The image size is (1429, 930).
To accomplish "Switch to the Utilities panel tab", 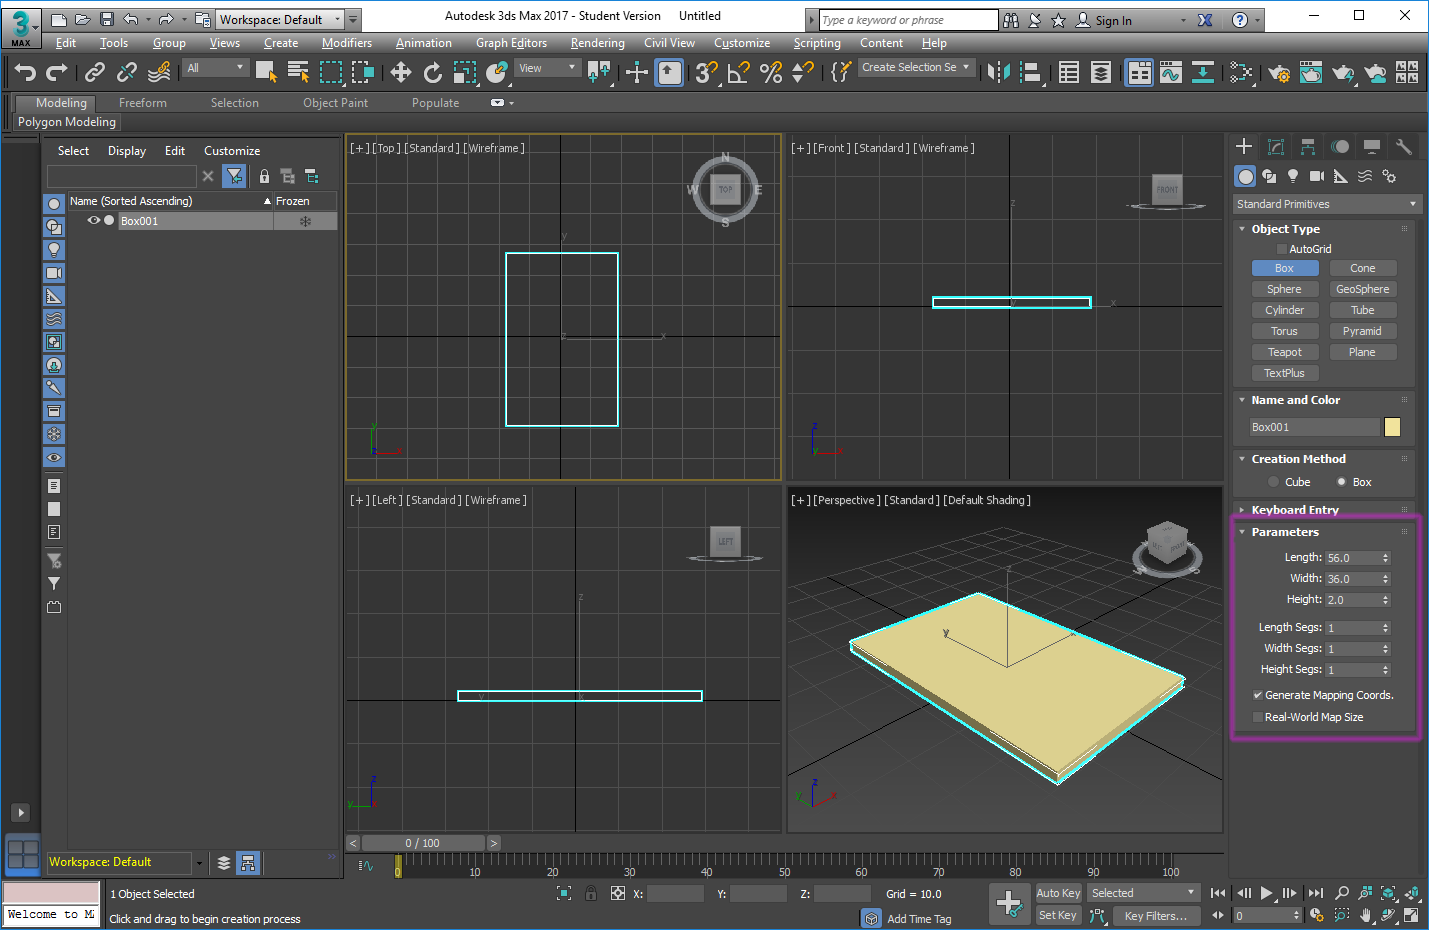I will click(x=1404, y=147).
